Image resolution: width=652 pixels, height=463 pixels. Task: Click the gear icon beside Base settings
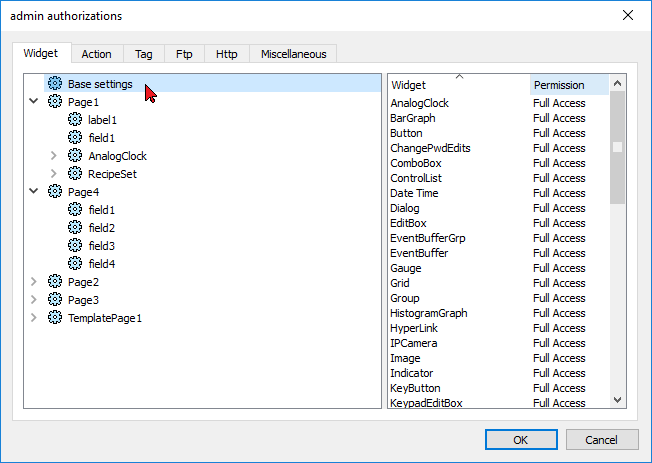pyautogui.click(x=55, y=84)
